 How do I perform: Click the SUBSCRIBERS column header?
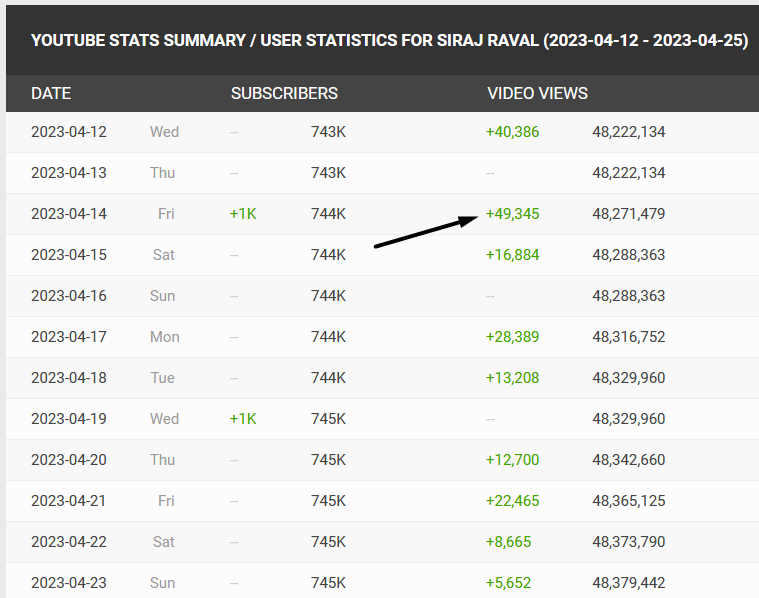tap(284, 93)
